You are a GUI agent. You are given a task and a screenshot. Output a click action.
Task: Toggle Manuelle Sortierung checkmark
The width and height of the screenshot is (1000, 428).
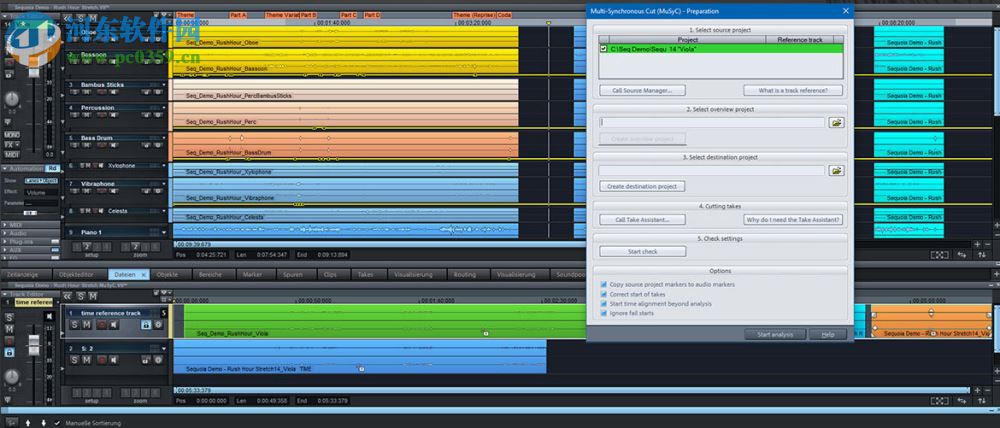click(57, 423)
